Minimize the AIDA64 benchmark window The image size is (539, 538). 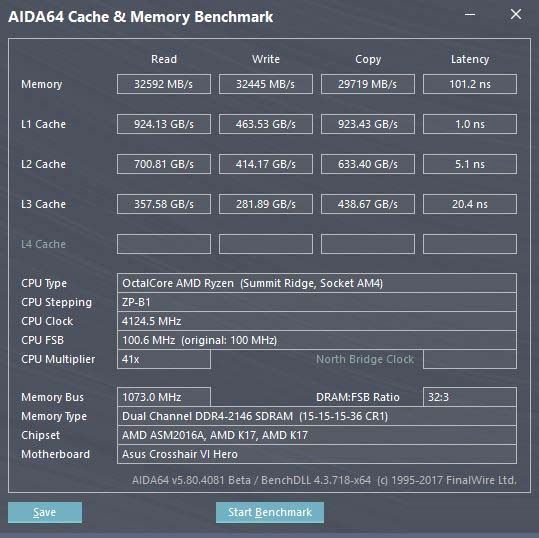coord(470,14)
